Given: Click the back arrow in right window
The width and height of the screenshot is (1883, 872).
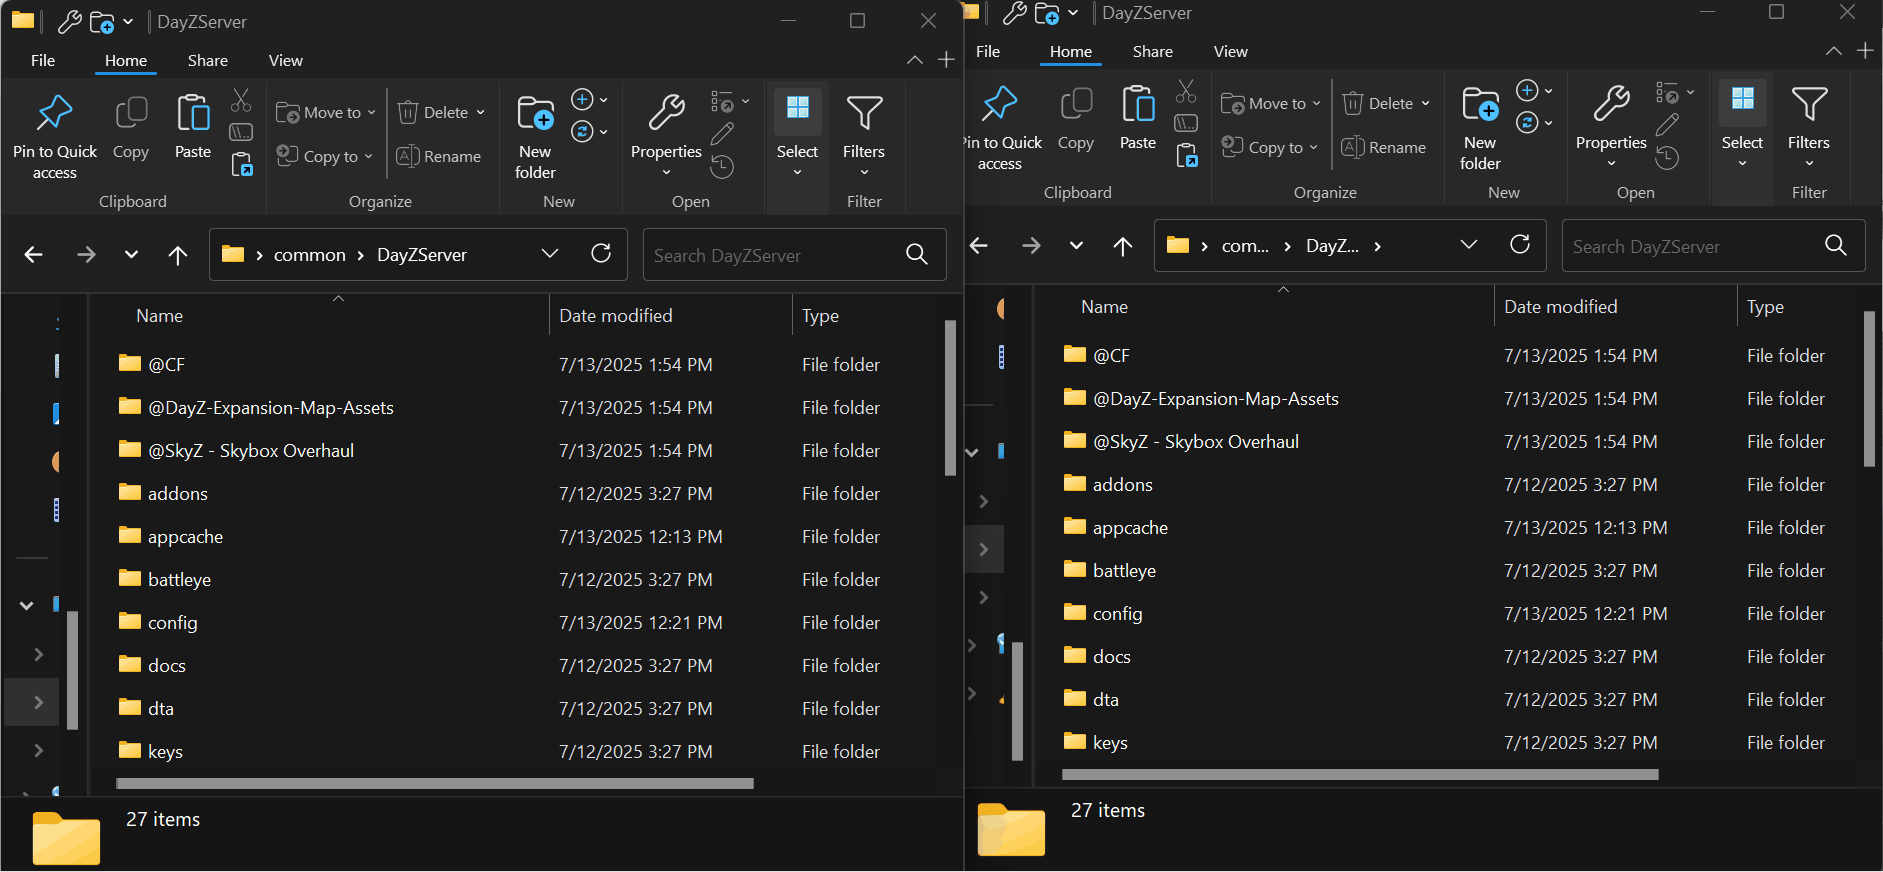Looking at the screenshot, I should tap(979, 246).
